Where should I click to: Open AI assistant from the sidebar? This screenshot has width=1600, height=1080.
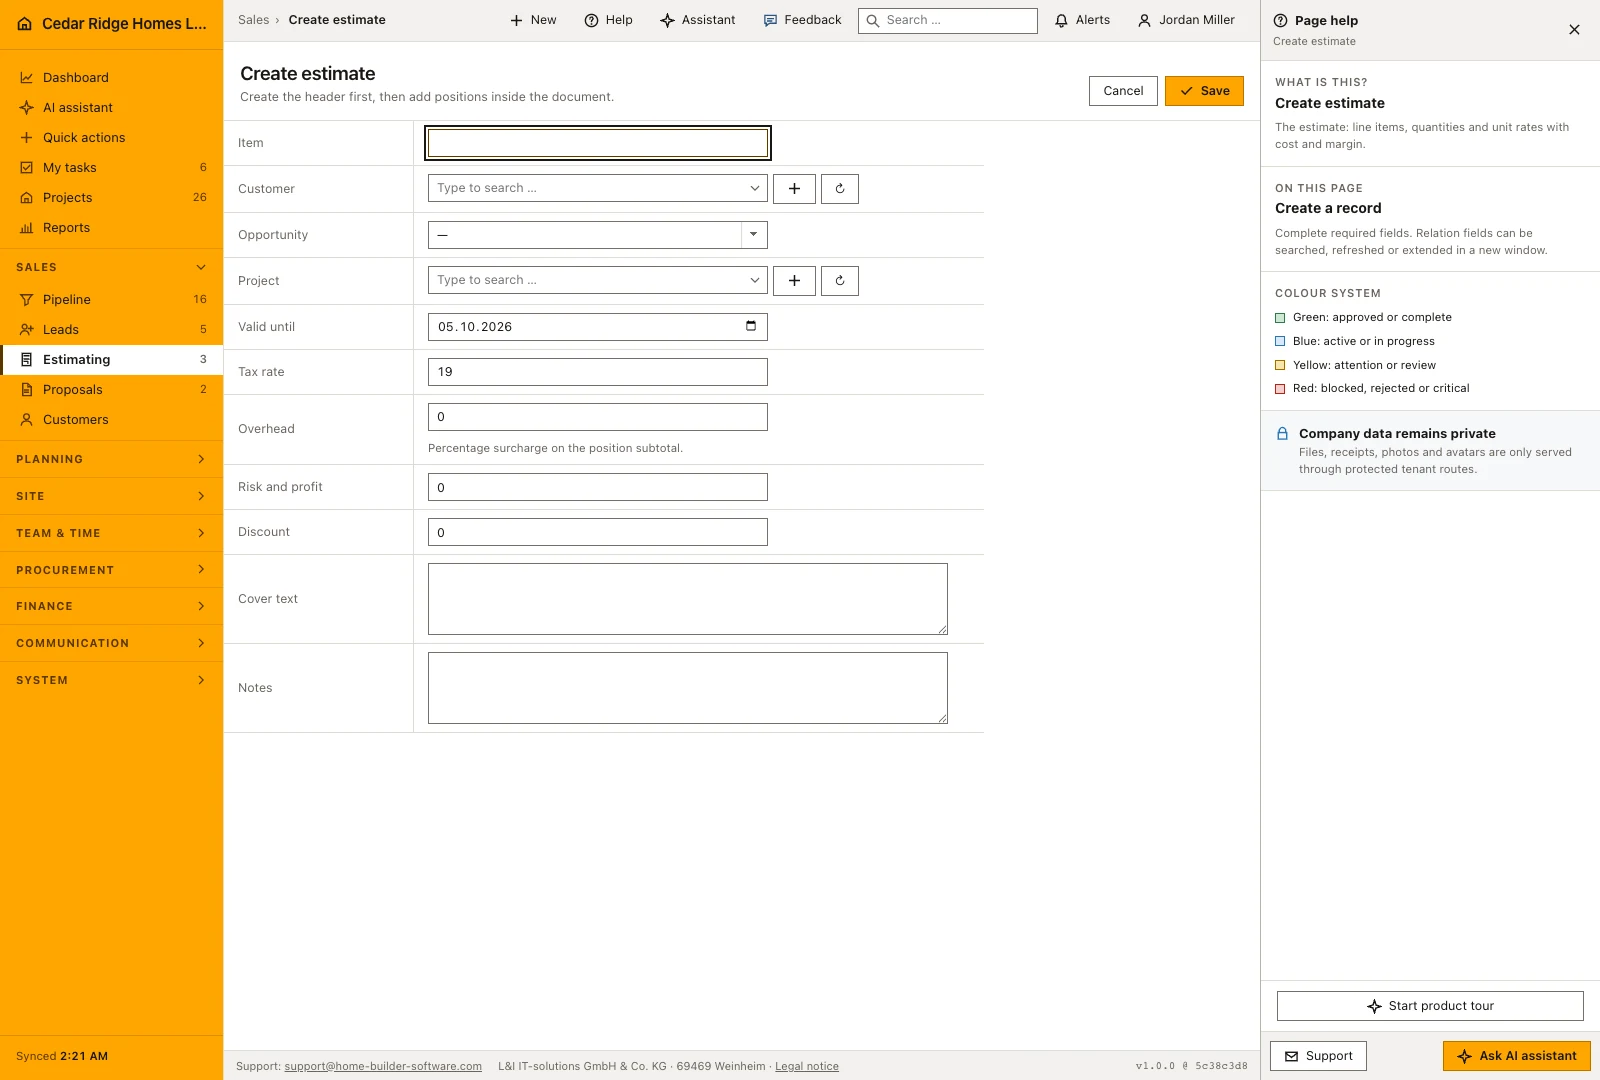(x=111, y=108)
